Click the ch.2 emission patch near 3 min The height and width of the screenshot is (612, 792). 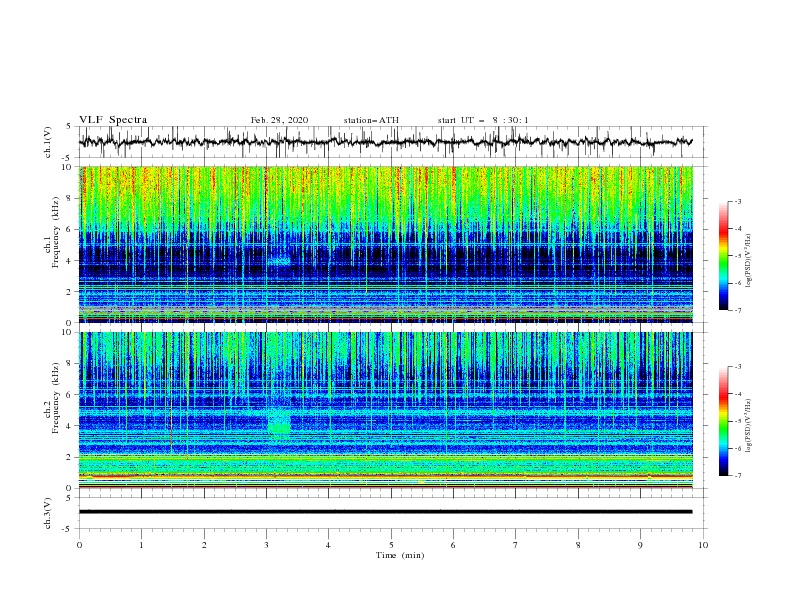(x=279, y=421)
